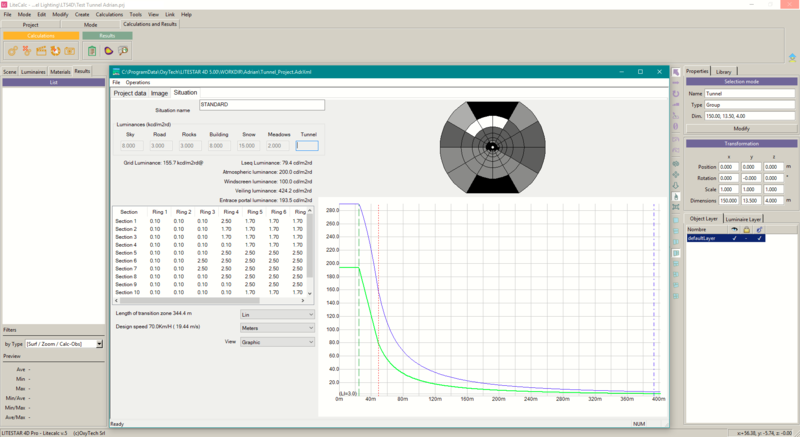Click the delete calculation gear icon

tap(27, 50)
